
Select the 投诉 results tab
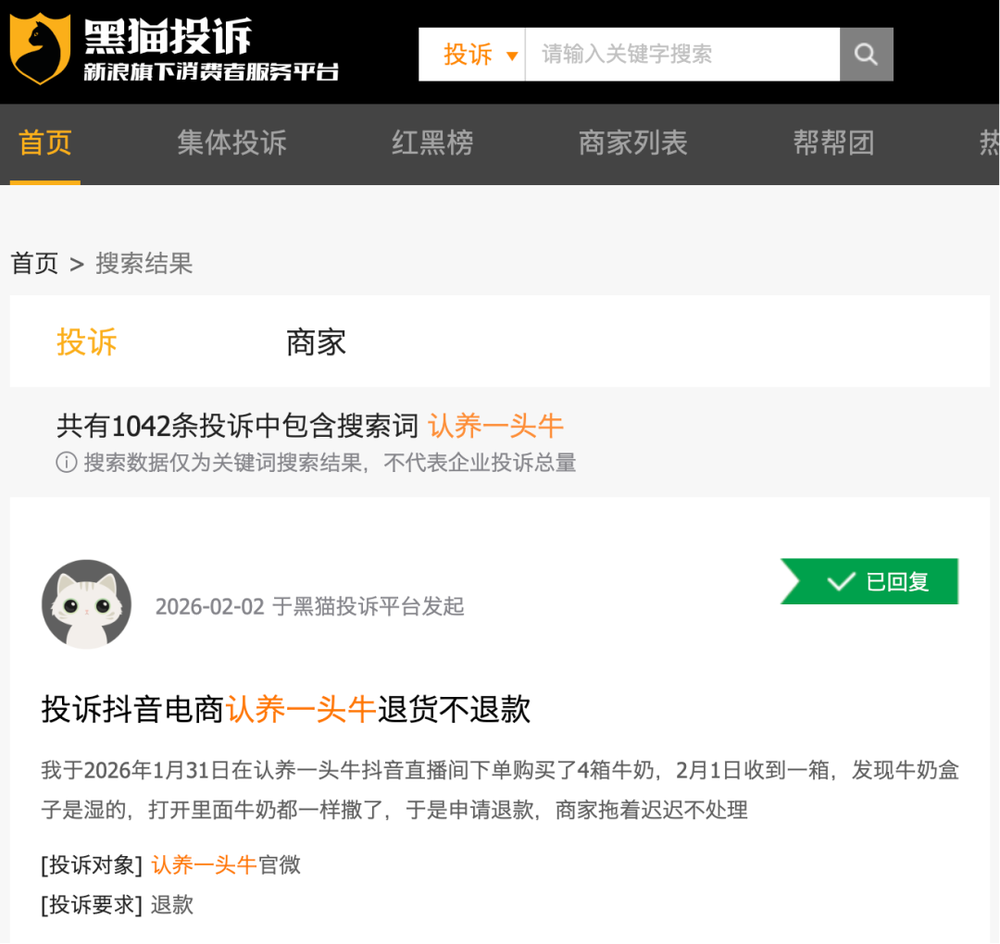[x=87, y=343]
